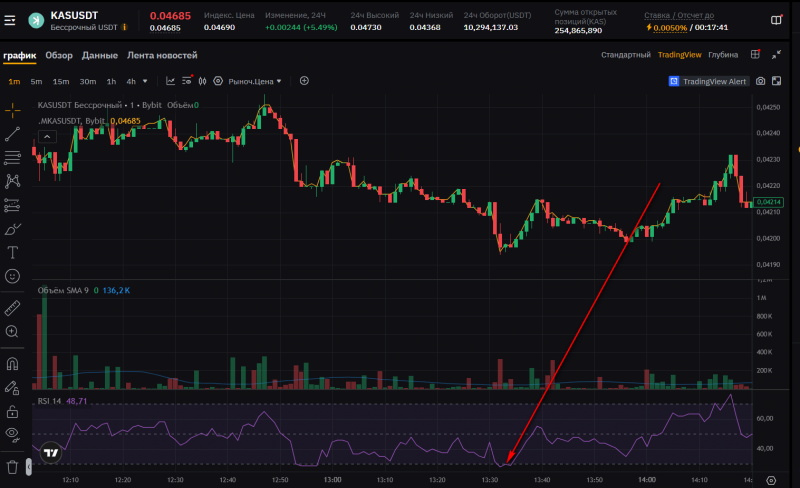Select the Стандартный chart mode

(626, 55)
